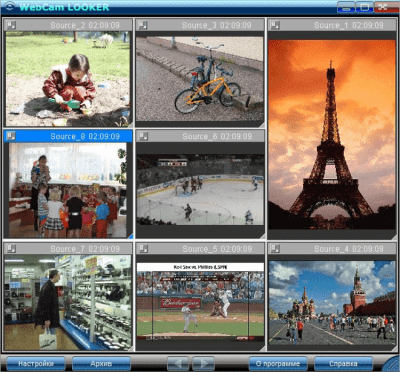400x372 pixels.
Task: Click the Source_7 panel header icon
Action: (11, 248)
